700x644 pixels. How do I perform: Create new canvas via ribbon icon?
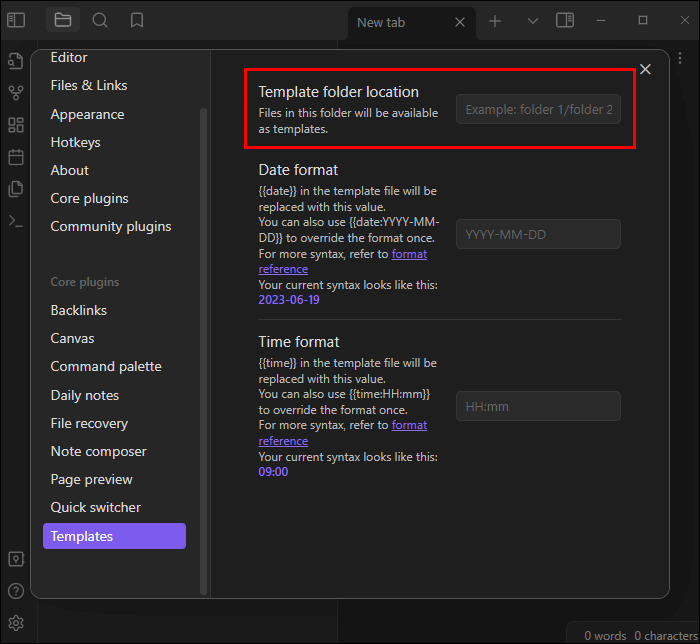(x=15, y=125)
